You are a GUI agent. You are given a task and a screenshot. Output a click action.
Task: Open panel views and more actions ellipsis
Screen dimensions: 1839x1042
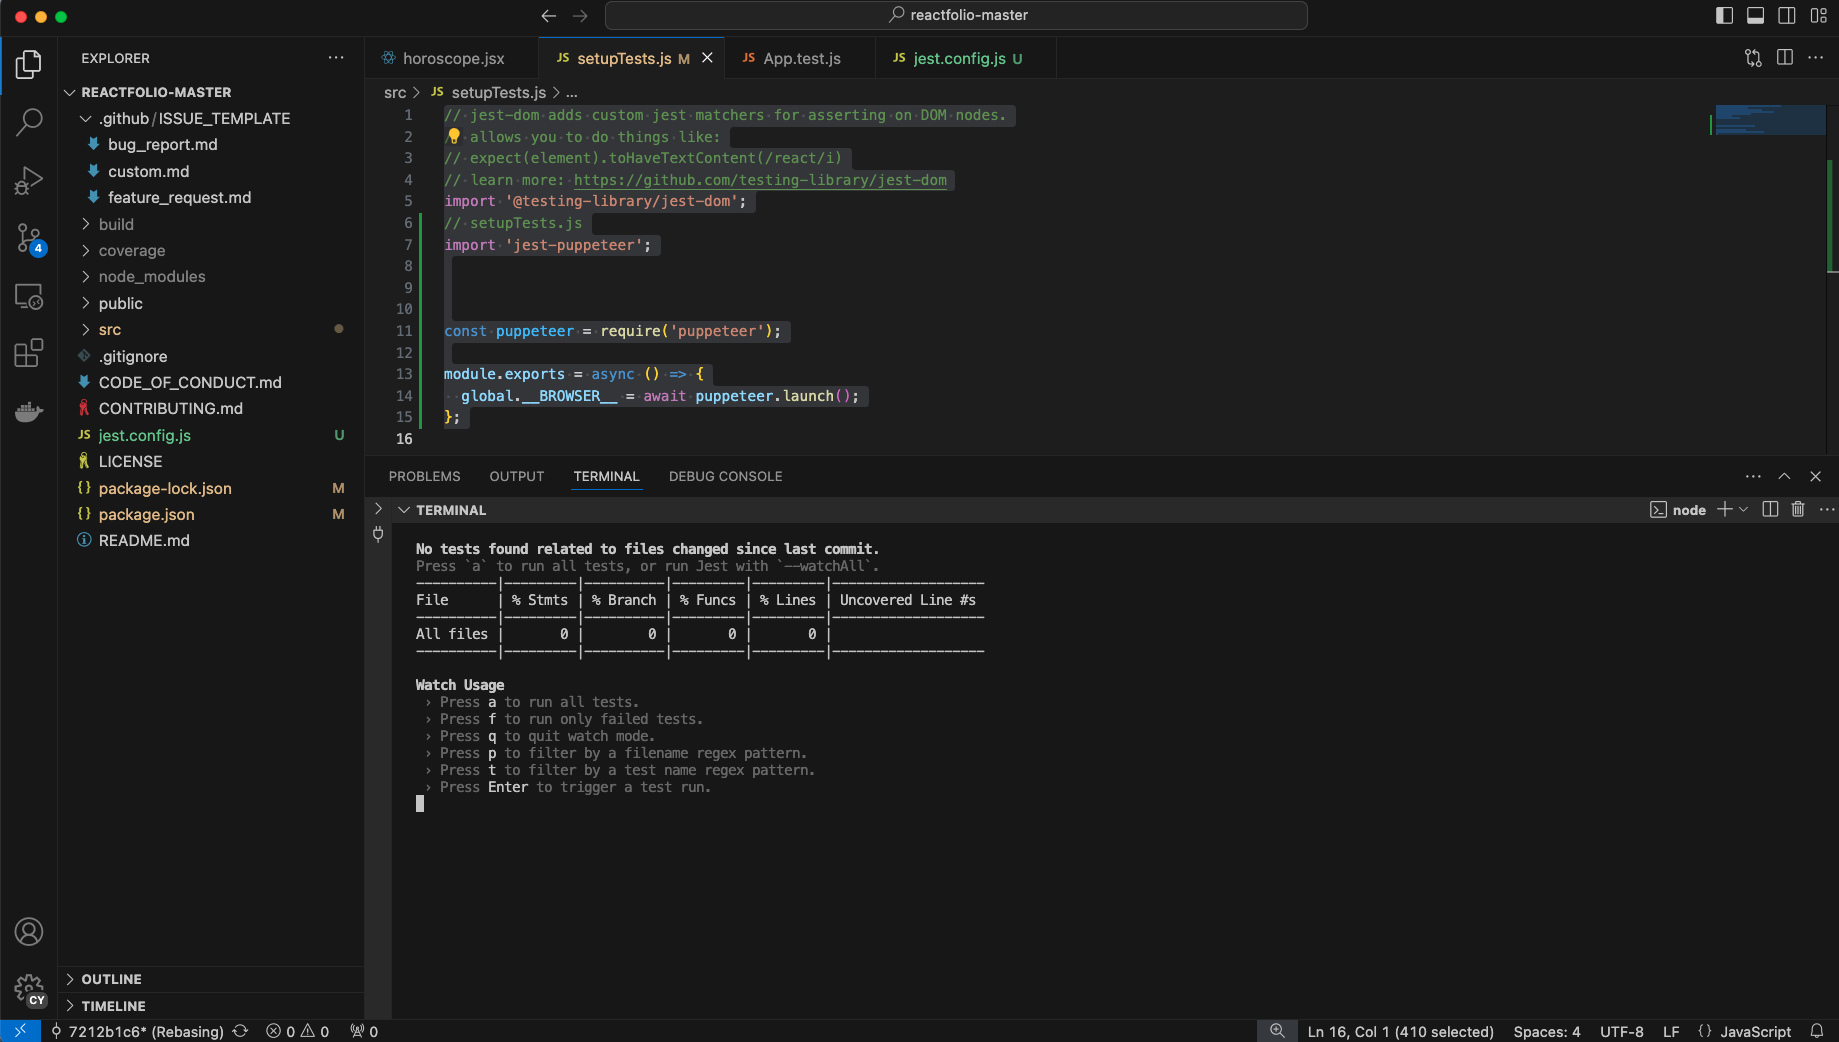click(1753, 476)
